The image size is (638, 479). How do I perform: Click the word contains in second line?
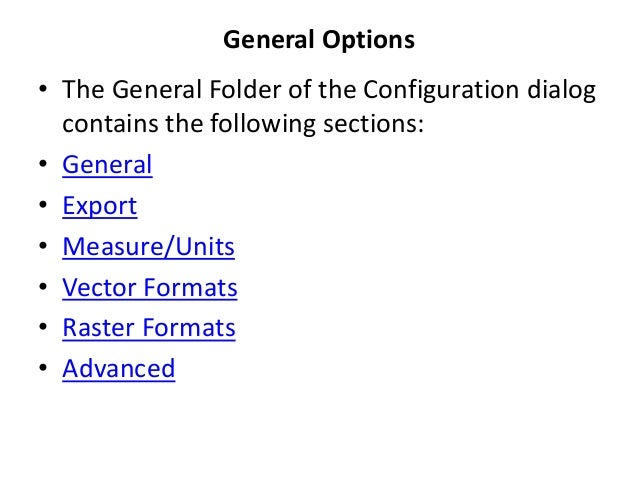(x=110, y=124)
